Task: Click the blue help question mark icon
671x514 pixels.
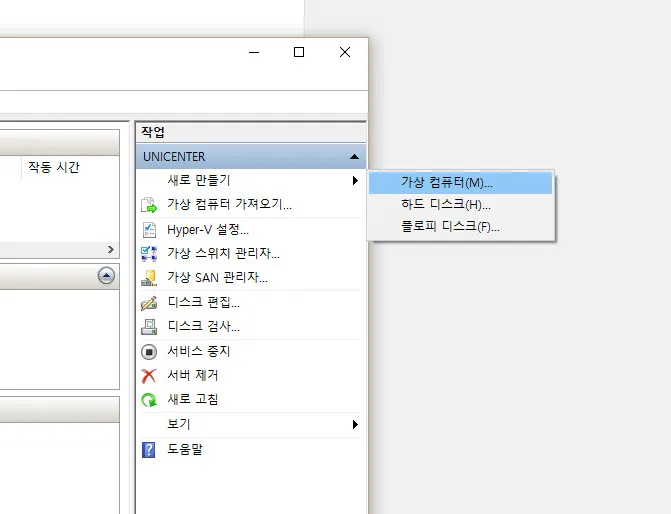Action: [x=148, y=450]
